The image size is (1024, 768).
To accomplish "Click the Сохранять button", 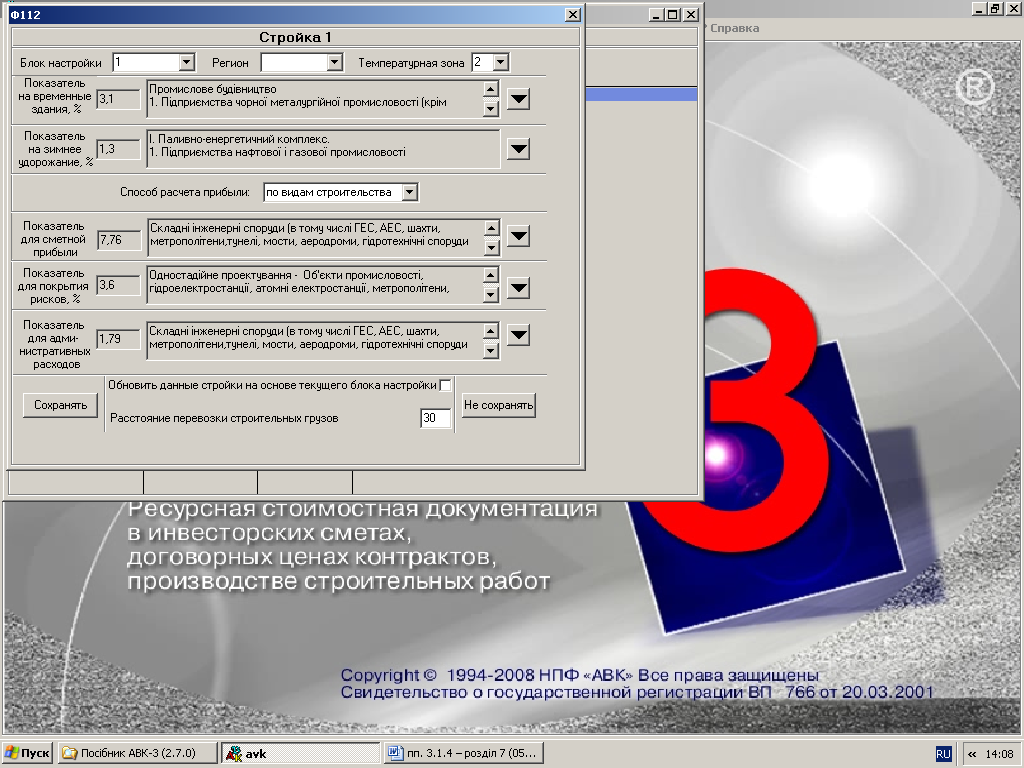I will (x=60, y=406).
